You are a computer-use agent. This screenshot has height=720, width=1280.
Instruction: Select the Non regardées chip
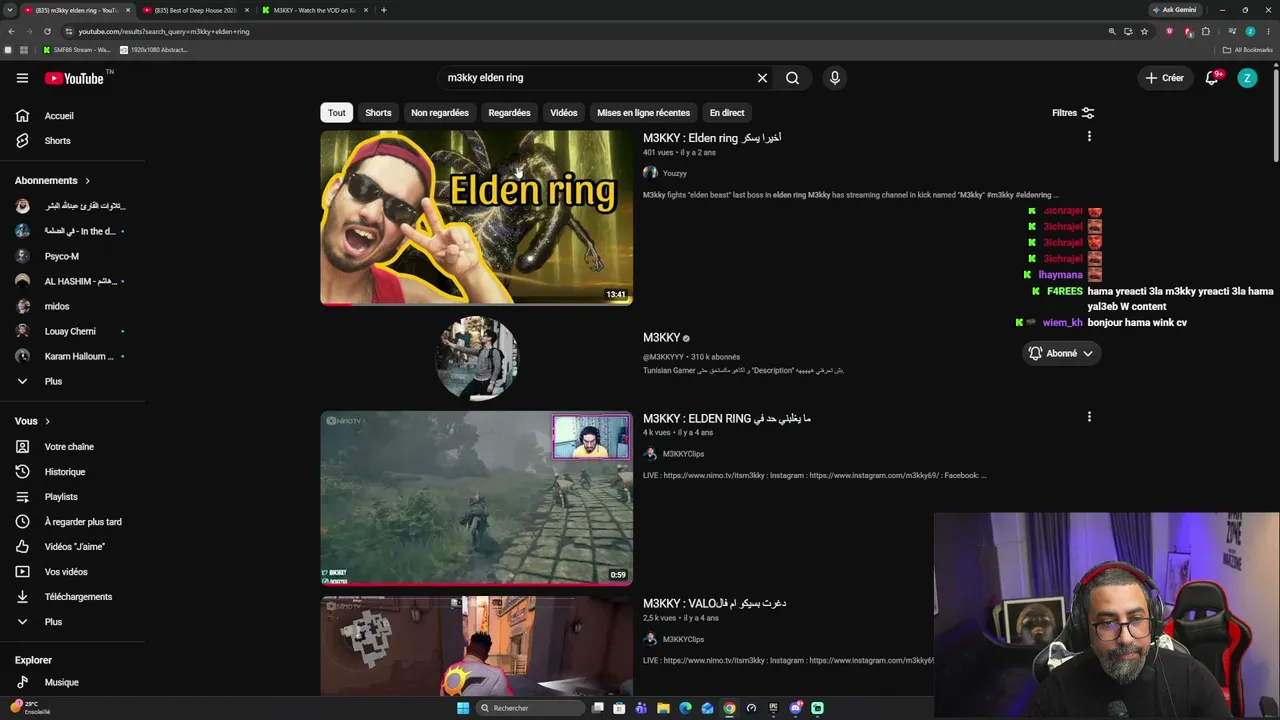pos(440,113)
